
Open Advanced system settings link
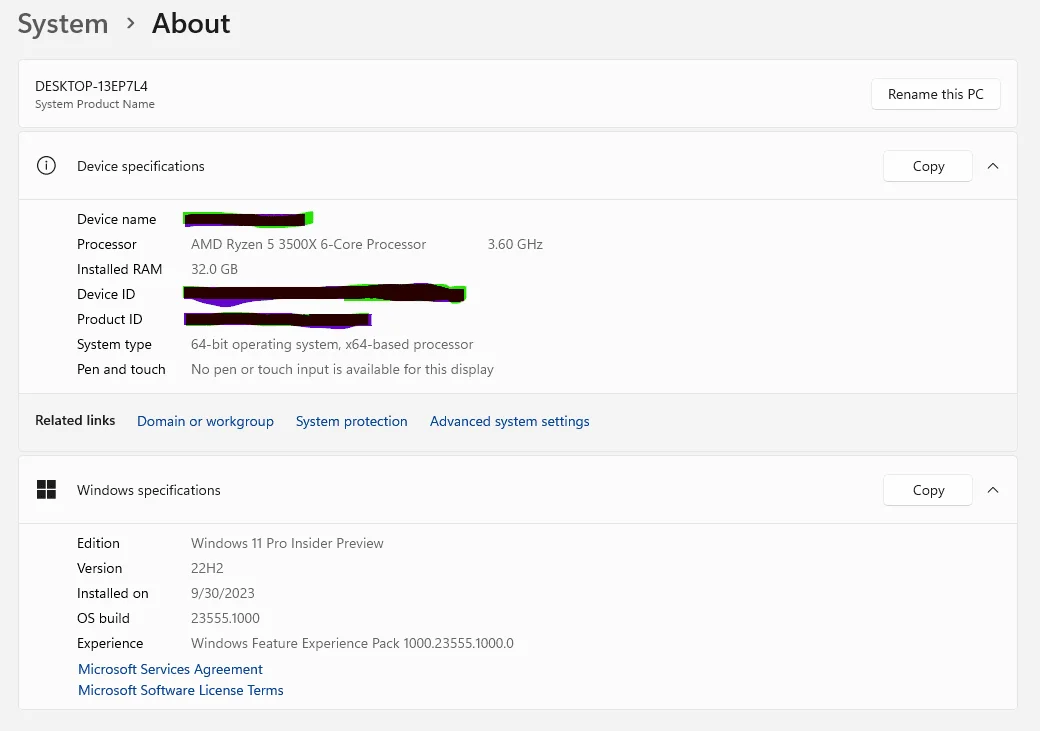coord(509,421)
